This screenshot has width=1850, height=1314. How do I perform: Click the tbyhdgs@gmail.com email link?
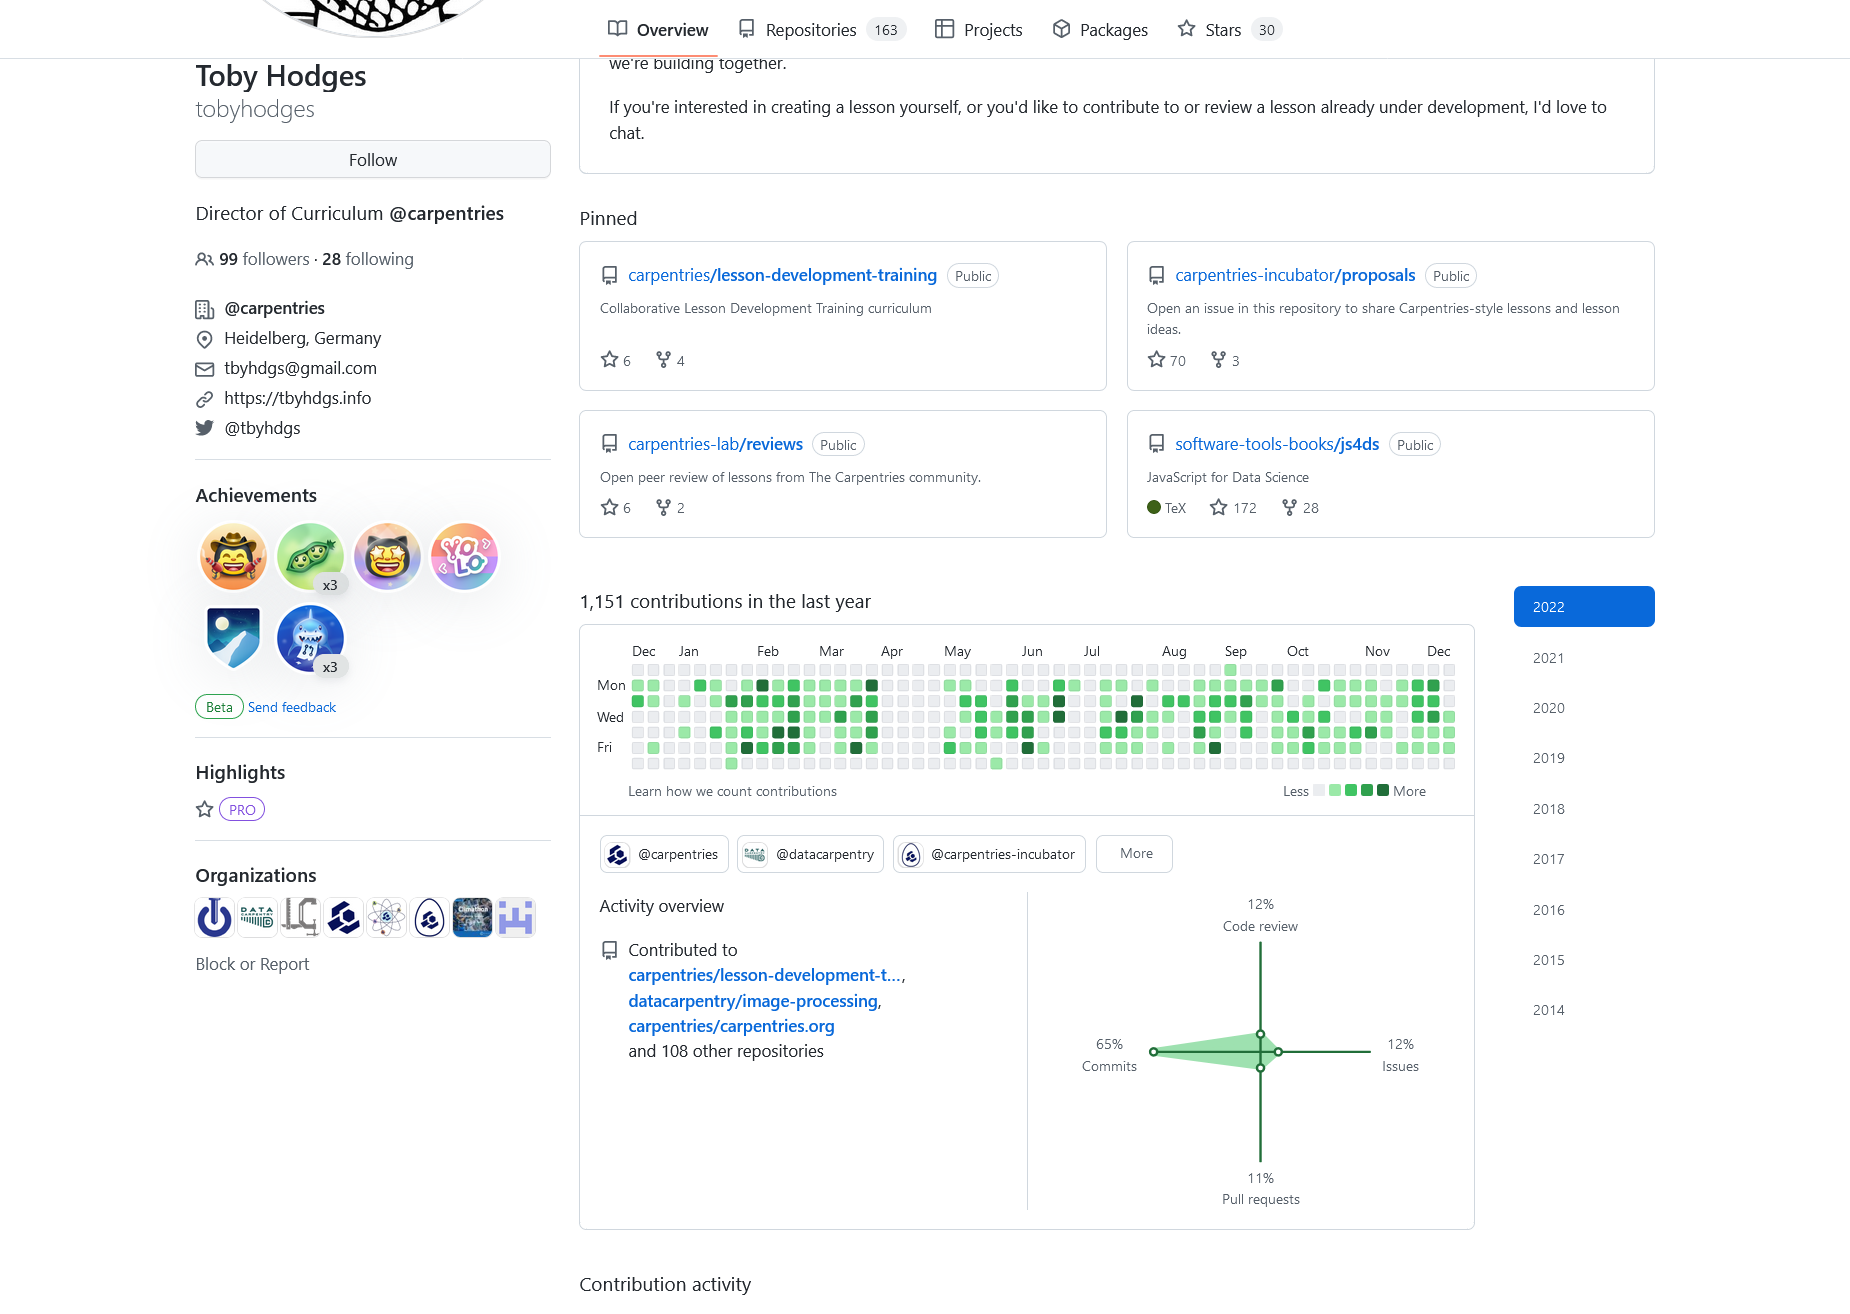pyautogui.click(x=300, y=368)
